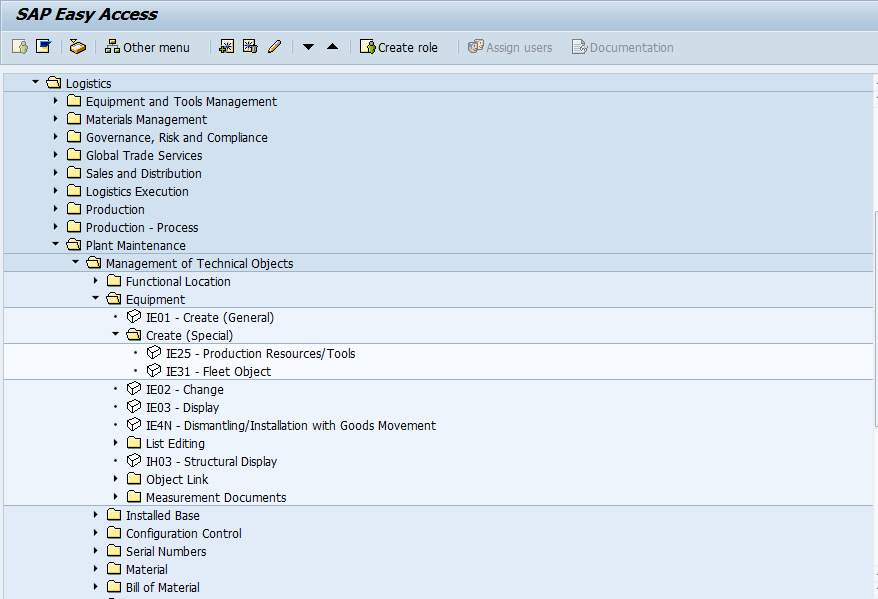
Task: Click the Create role button
Action: click(400, 46)
